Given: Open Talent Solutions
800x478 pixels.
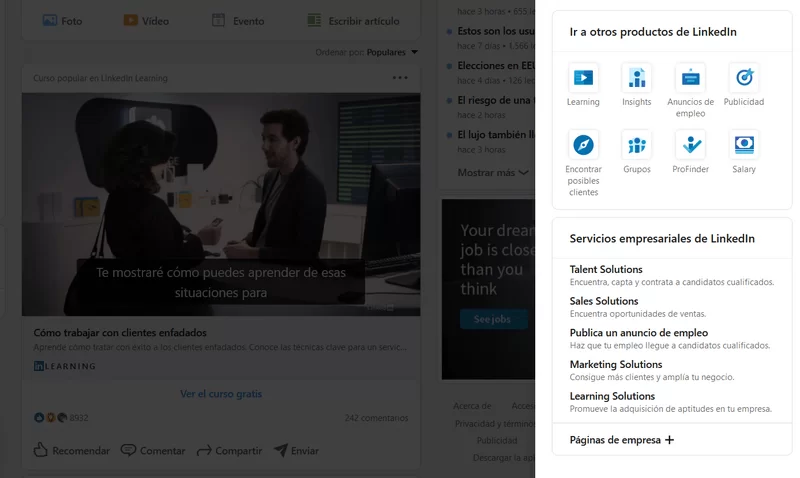Looking at the screenshot, I should coord(606,269).
